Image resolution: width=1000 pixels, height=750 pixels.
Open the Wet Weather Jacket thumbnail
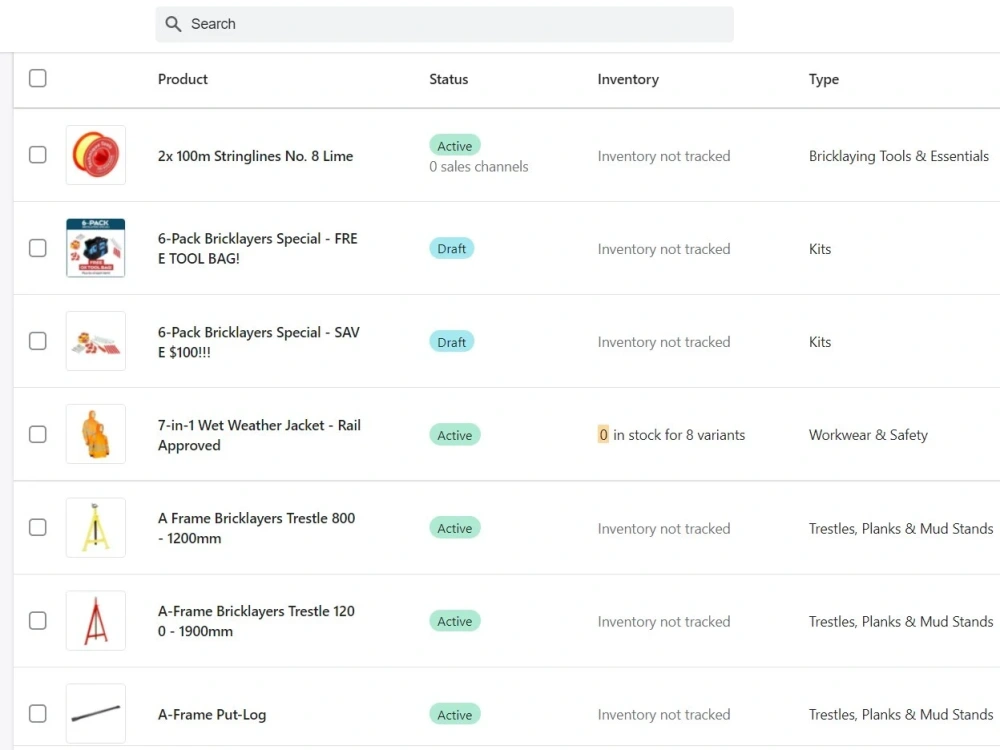(96, 434)
